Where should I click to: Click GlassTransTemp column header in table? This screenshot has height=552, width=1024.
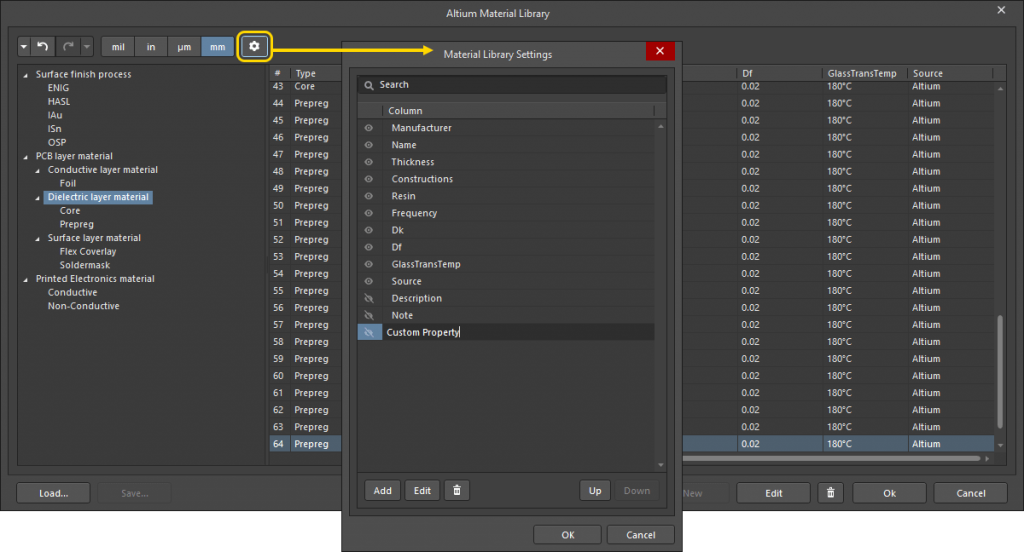(x=862, y=73)
